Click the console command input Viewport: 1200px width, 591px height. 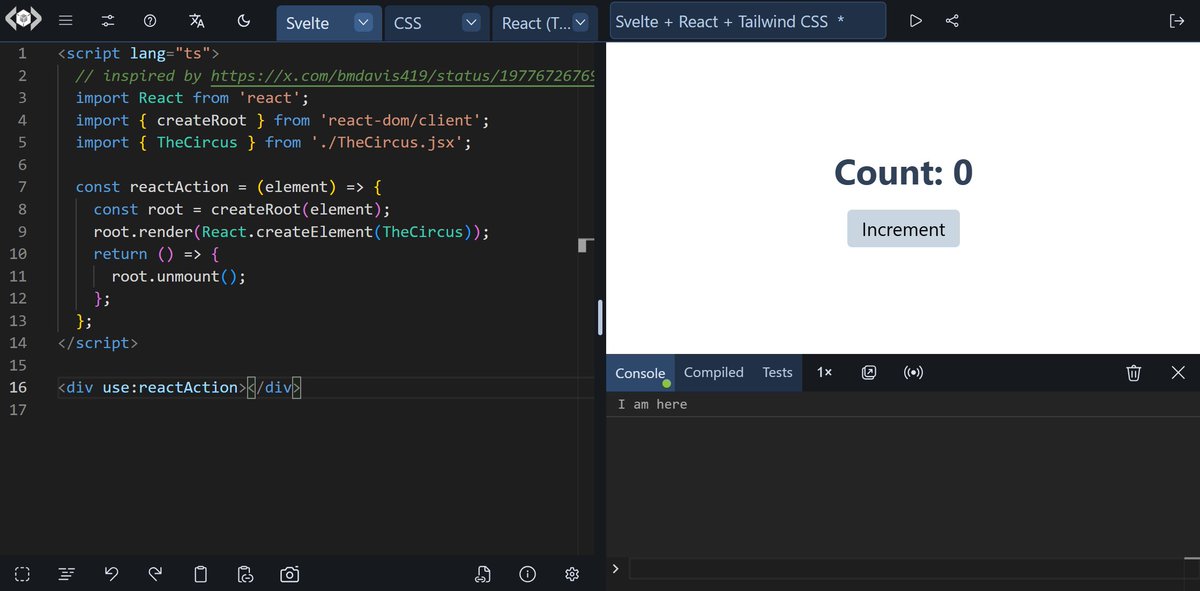click(906, 568)
